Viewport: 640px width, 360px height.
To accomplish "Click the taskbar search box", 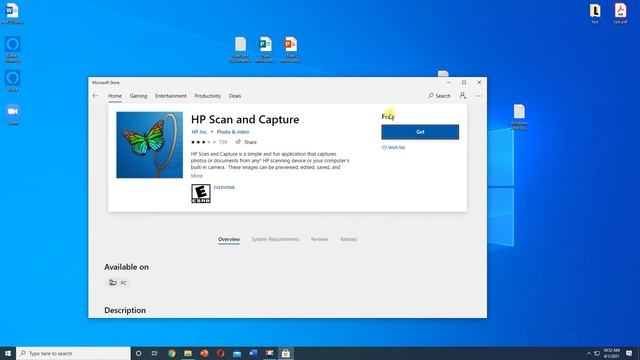I will pos(73,353).
